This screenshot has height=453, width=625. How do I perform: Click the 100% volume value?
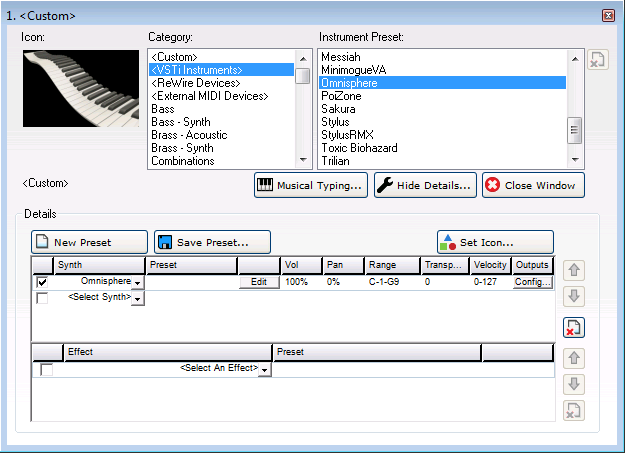click(x=296, y=282)
